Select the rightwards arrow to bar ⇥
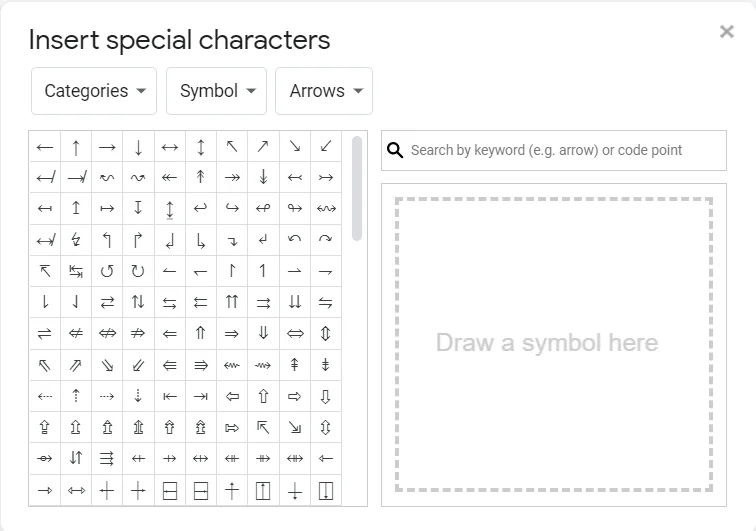The image size is (756, 531). coord(201,396)
